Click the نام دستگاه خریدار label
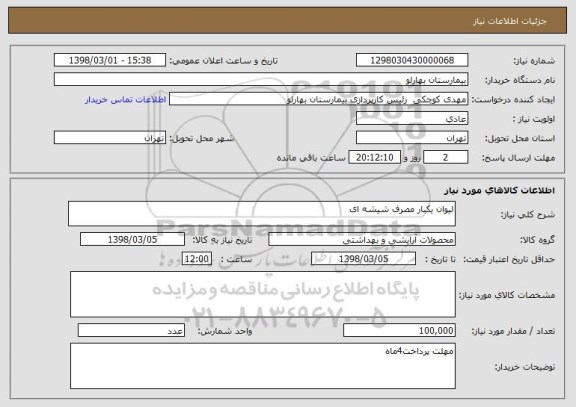This screenshot has height=407, width=576. click(x=520, y=80)
